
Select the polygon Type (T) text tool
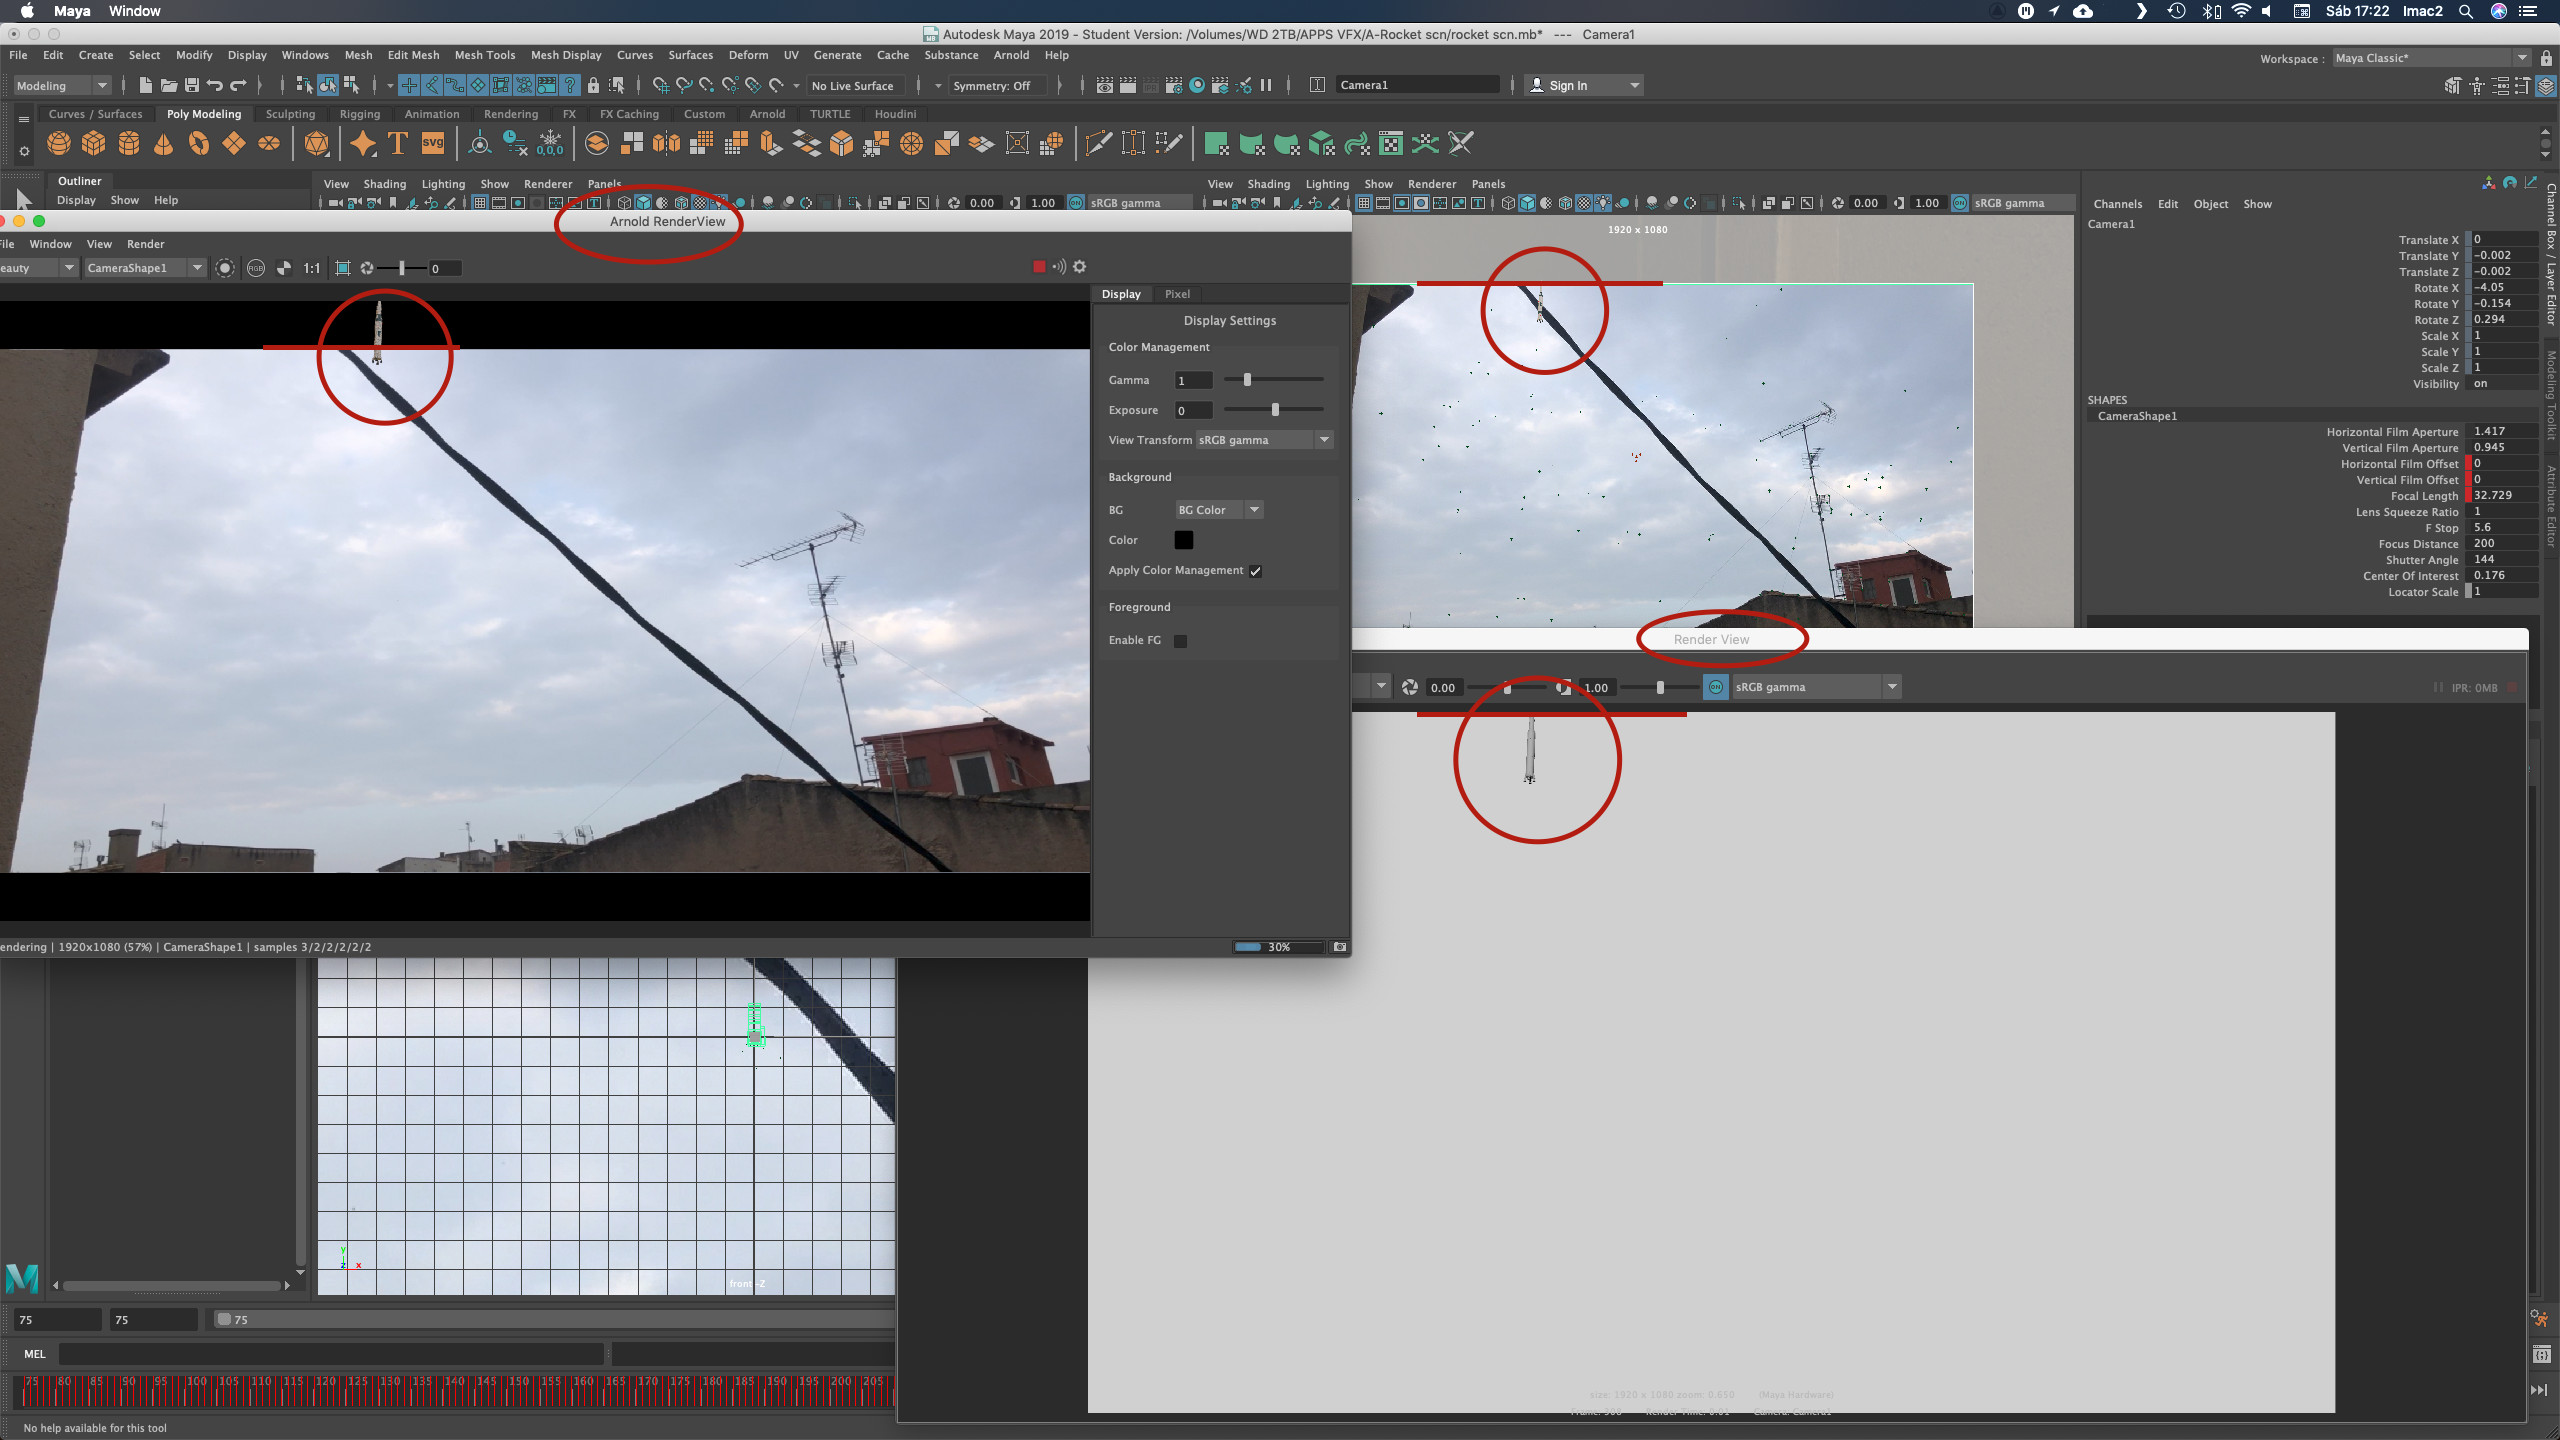(396, 143)
